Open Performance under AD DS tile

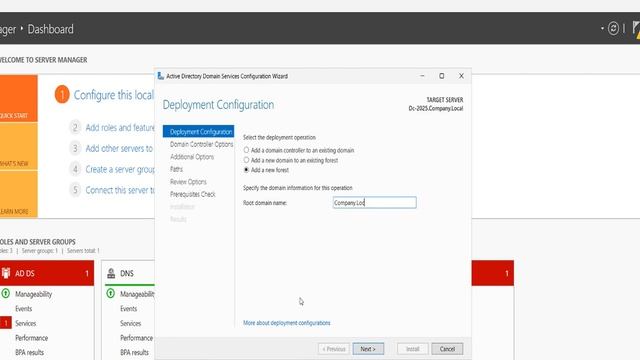click(31, 338)
